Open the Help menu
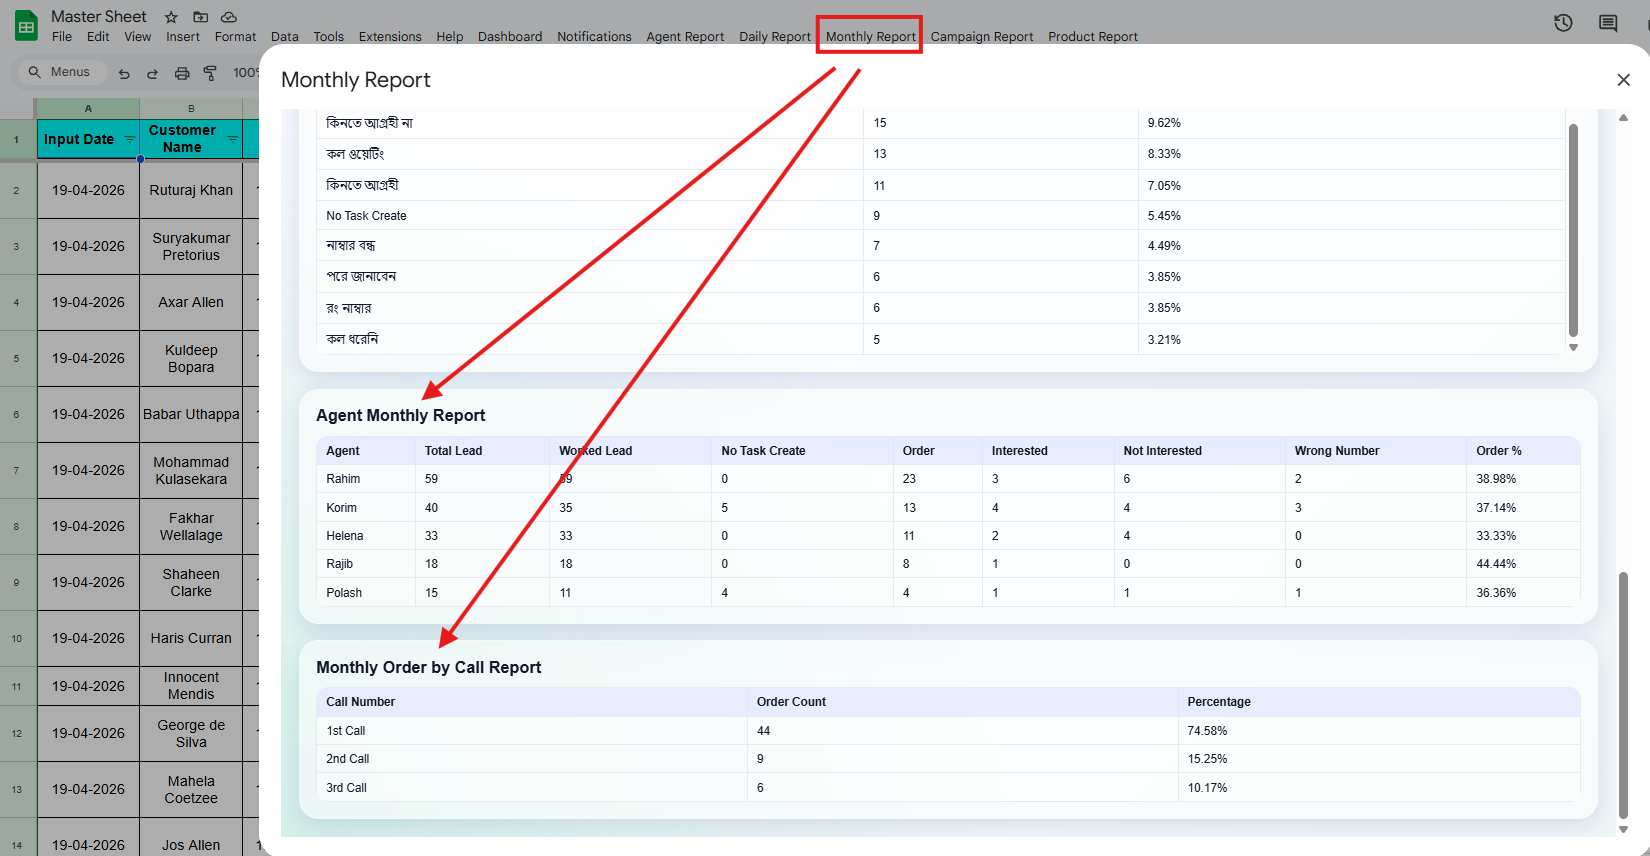 pos(450,37)
